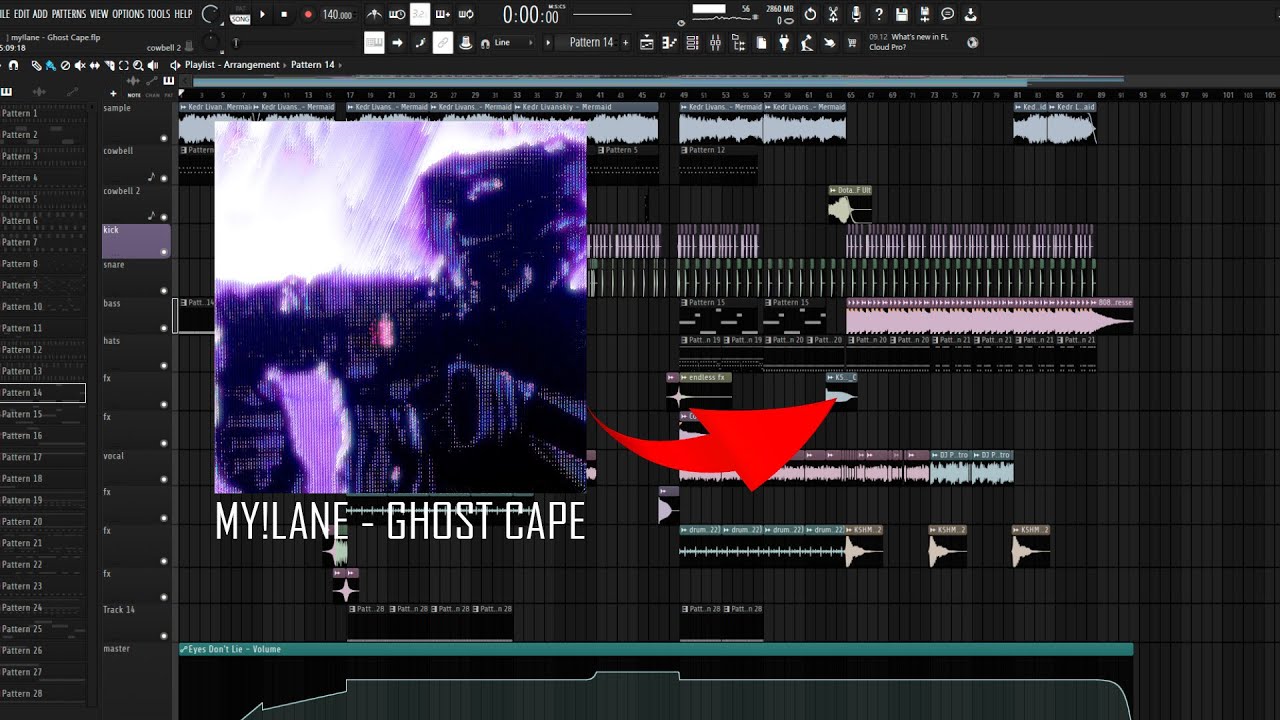The height and width of the screenshot is (720, 1280).
Task: Mute the kick track
Action: coord(164,252)
